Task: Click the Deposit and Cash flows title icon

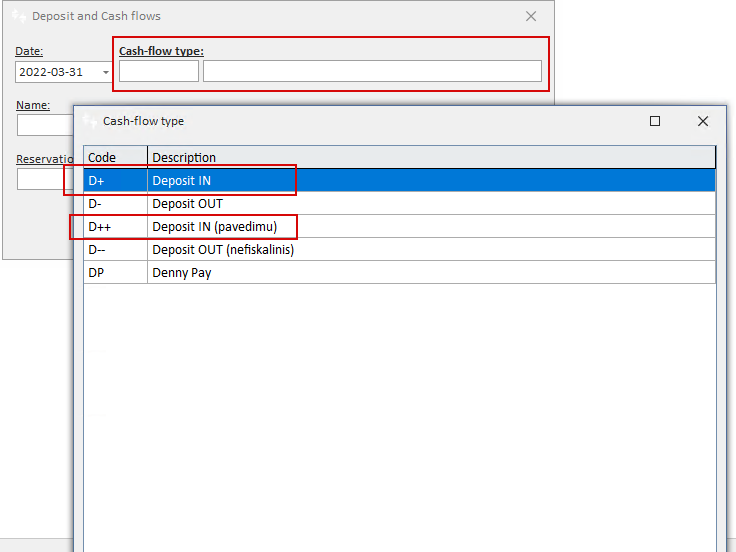Action: tap(19, 16)
